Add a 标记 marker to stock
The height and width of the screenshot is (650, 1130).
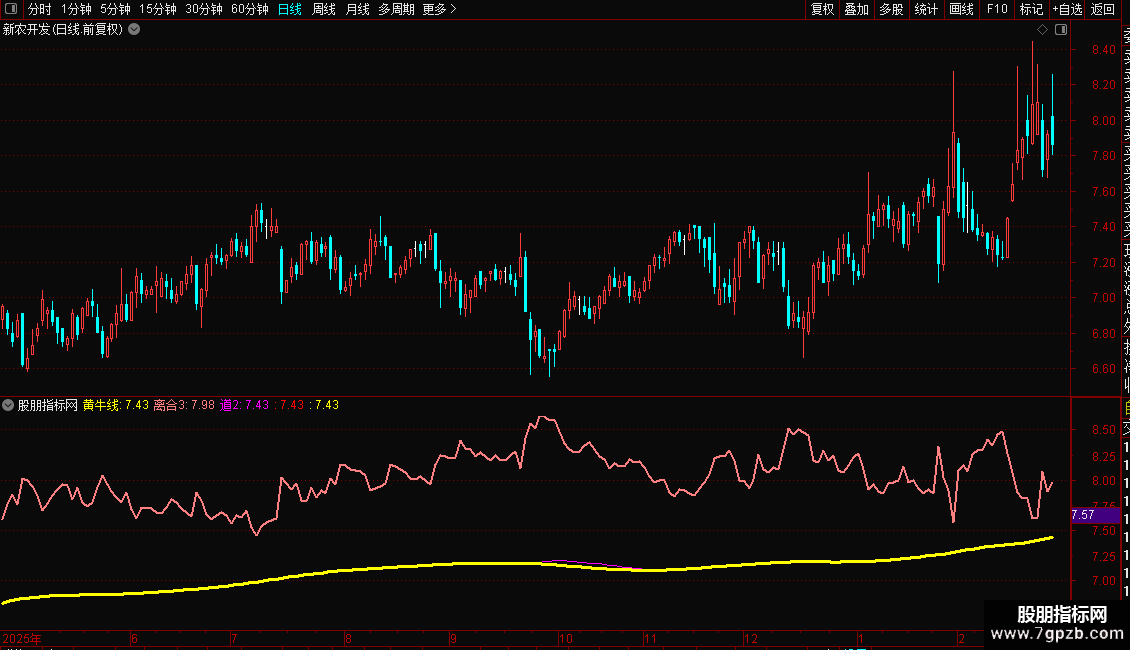pyautogui.click(x=1031, y=9)
